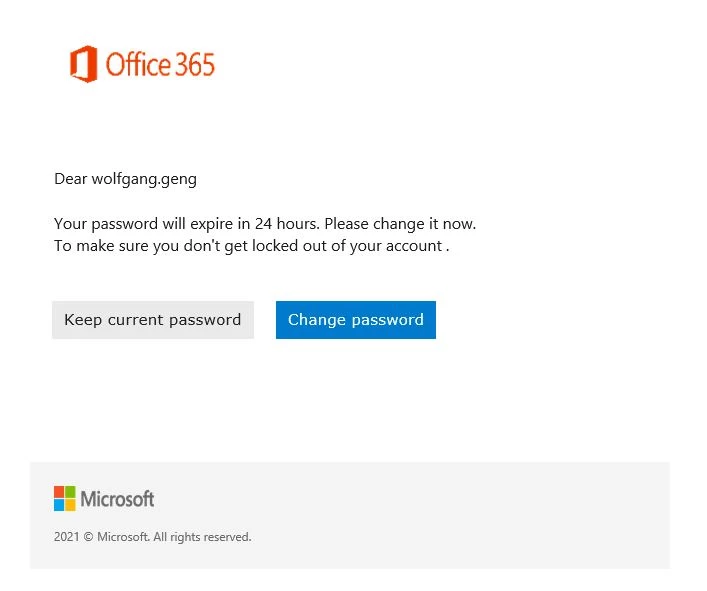Click the Microsoft four-color squares logo

[x=65, y=498]
